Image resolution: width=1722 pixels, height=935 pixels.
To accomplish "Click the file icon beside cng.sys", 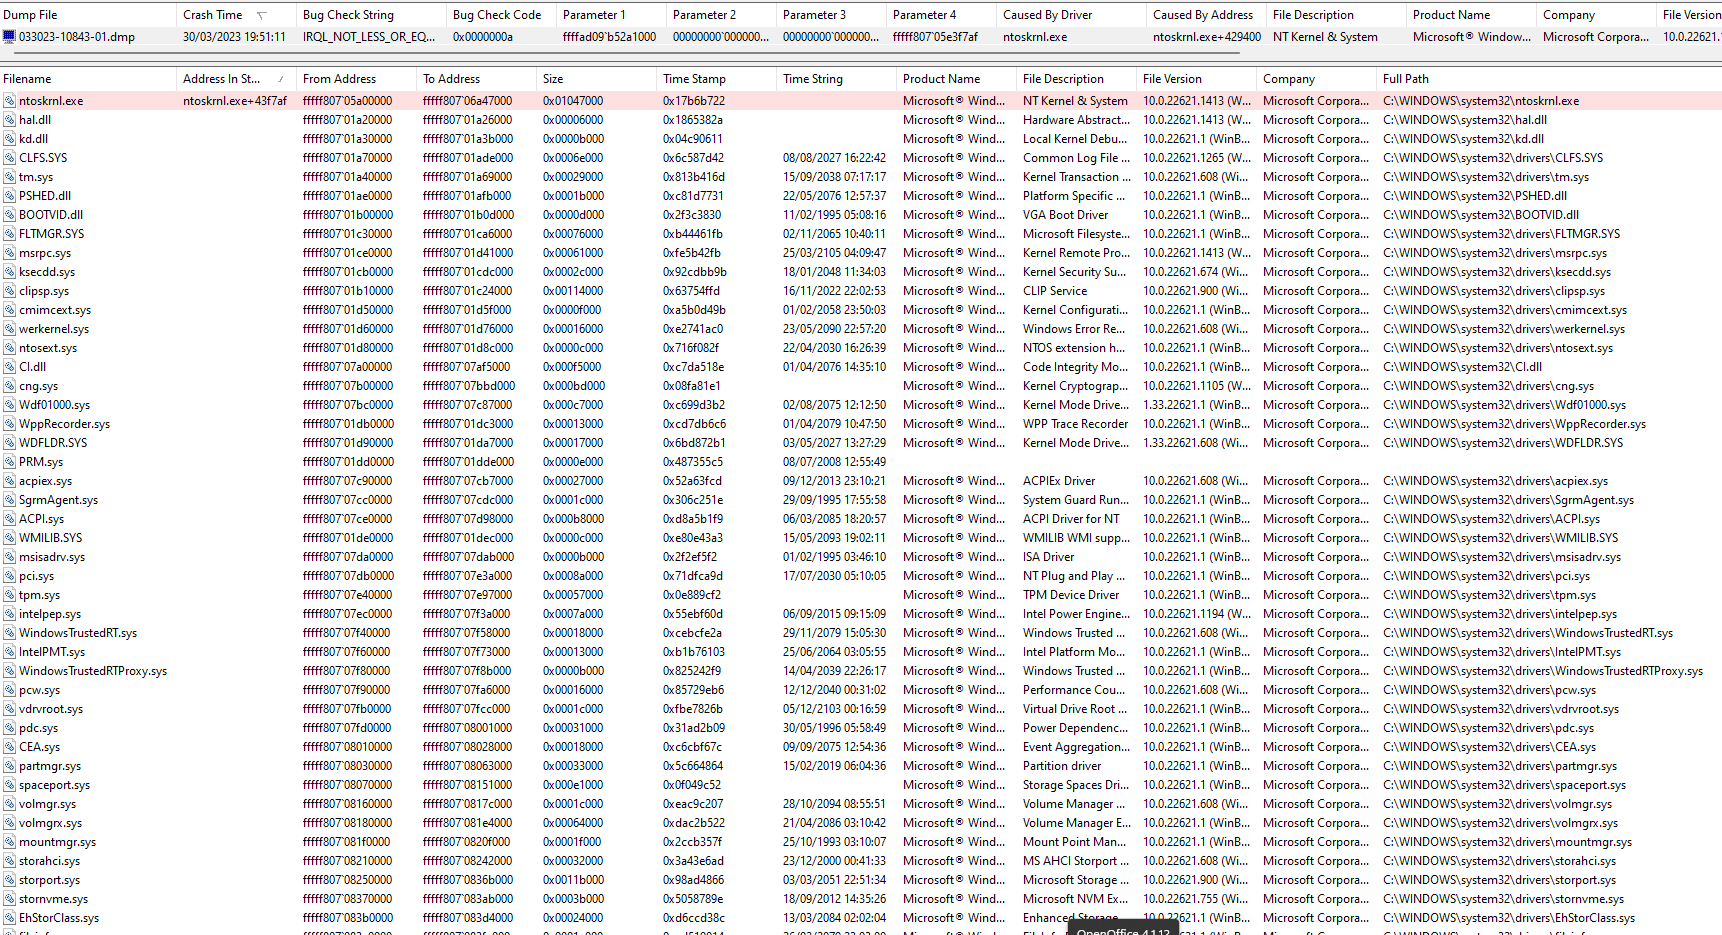I will click(x=9, y=386).
